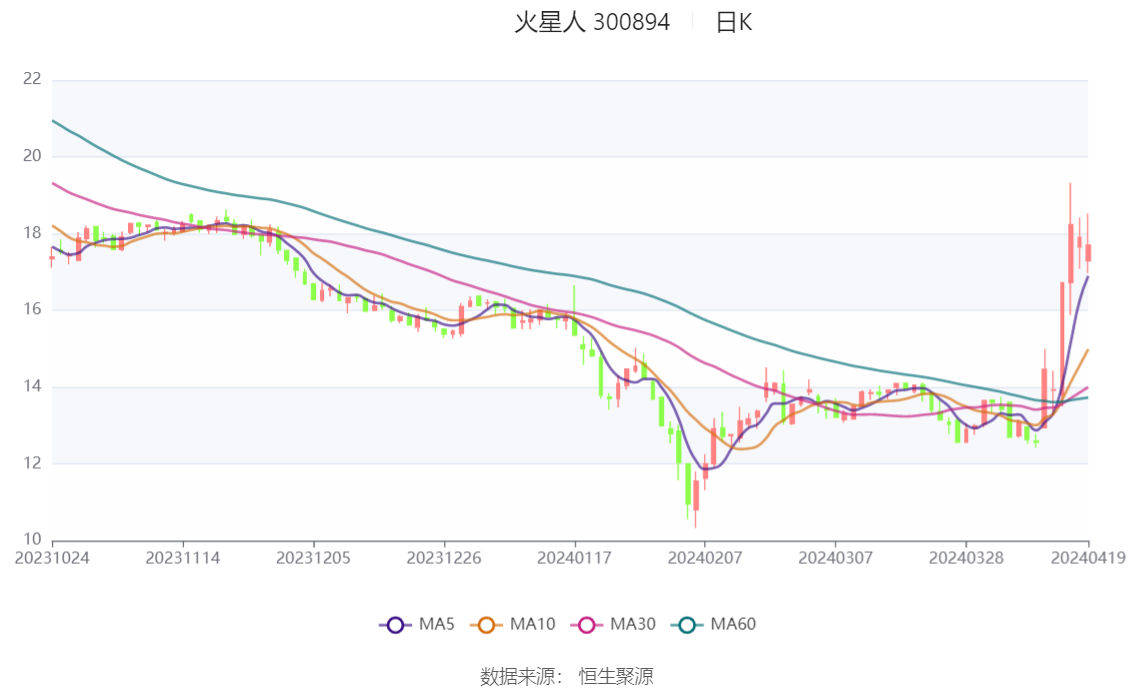Image resolution: width=1134 pixels, height=689 pixels.
Task: Click the 火星人 300894 chart title
Action: [592, 22]
